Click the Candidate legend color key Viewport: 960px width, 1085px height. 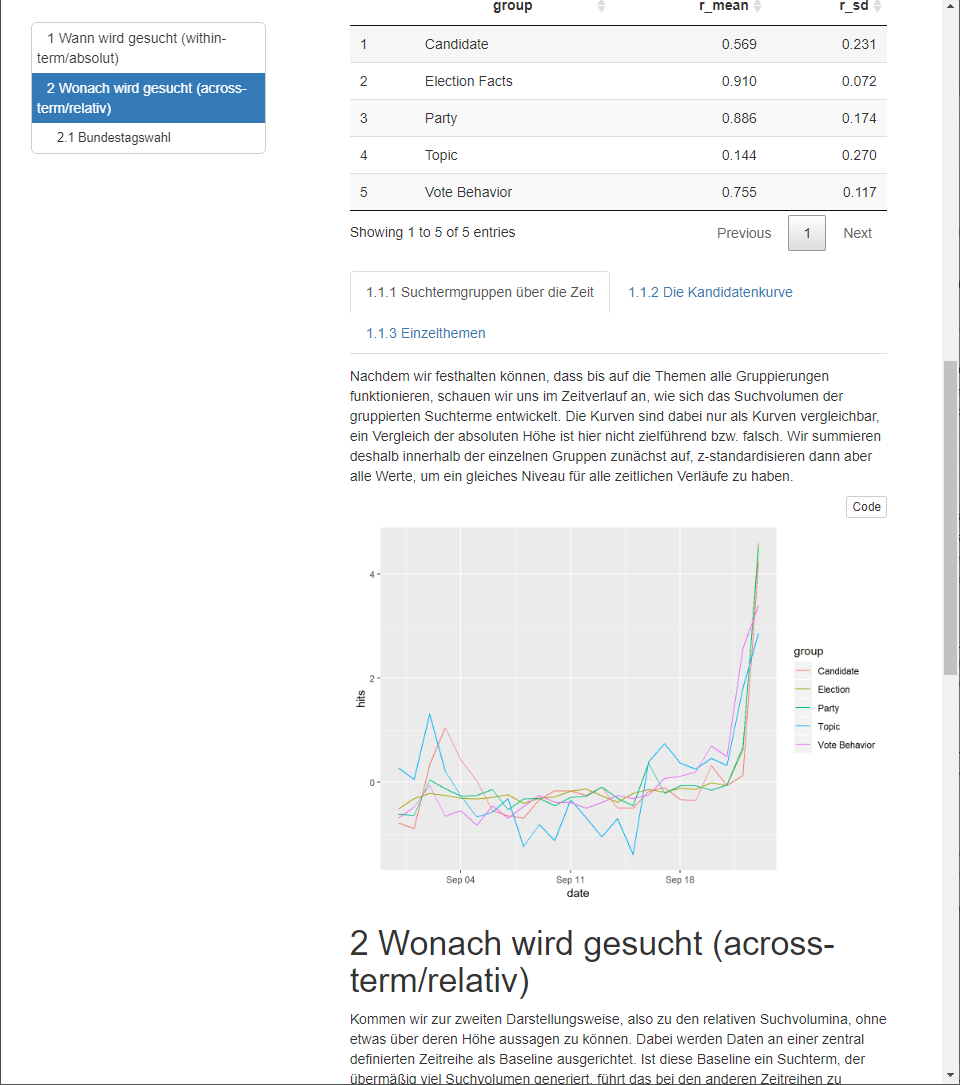pos(803,671)
